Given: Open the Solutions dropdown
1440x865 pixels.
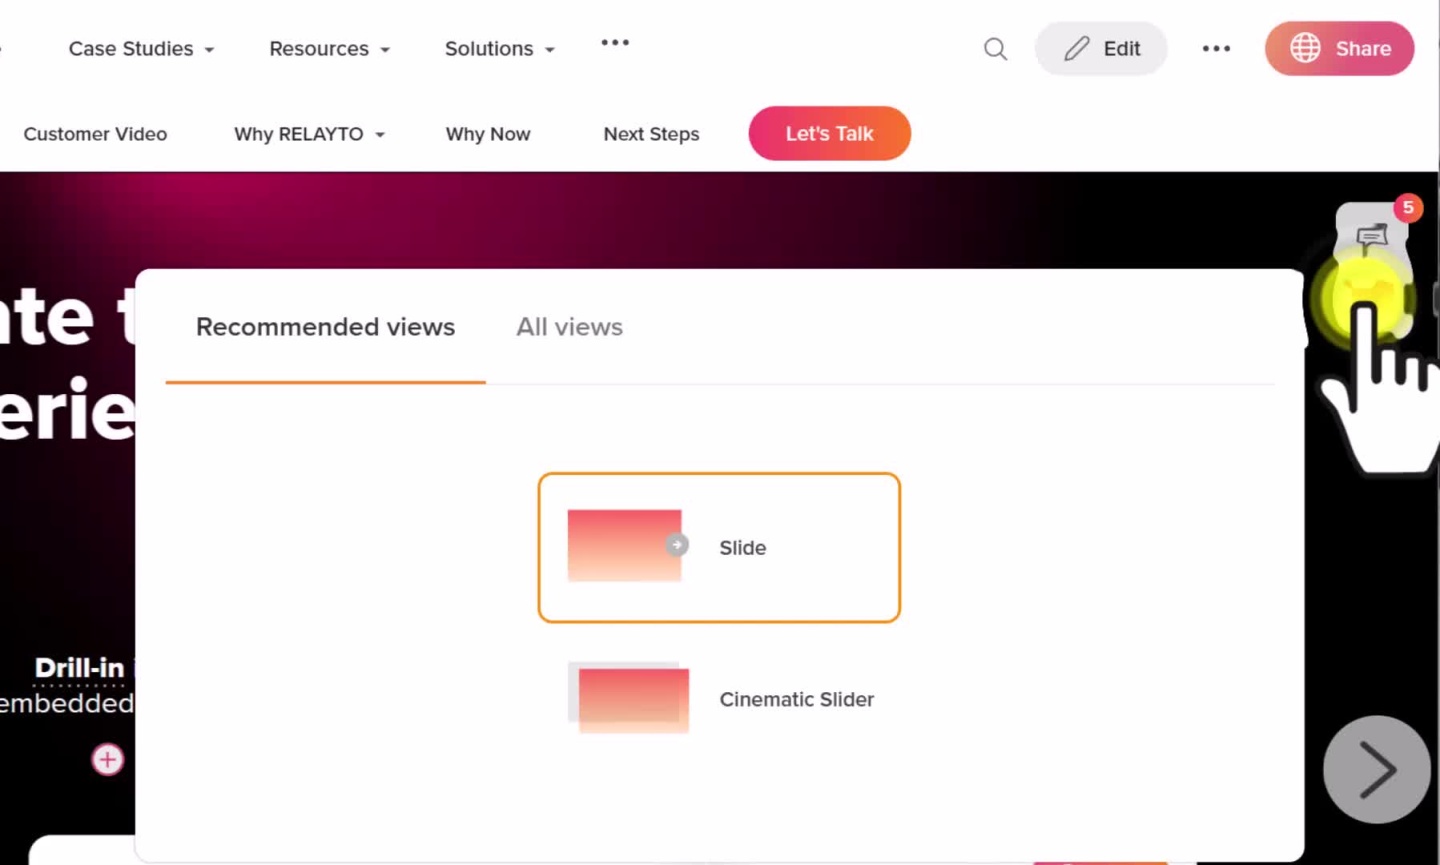Looking at the screenshot, I should coord(499,49).
